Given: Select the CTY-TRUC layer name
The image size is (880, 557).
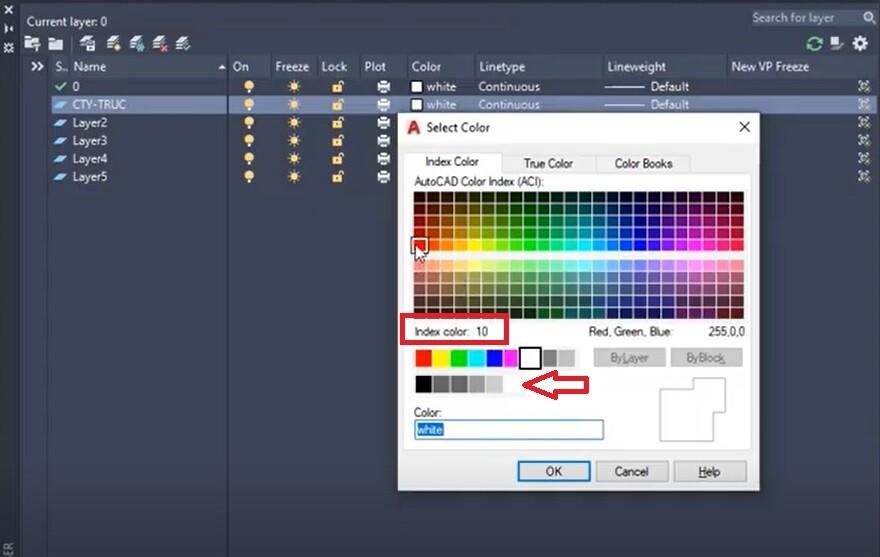Looking at the screenshot, I should coord(99,104).
